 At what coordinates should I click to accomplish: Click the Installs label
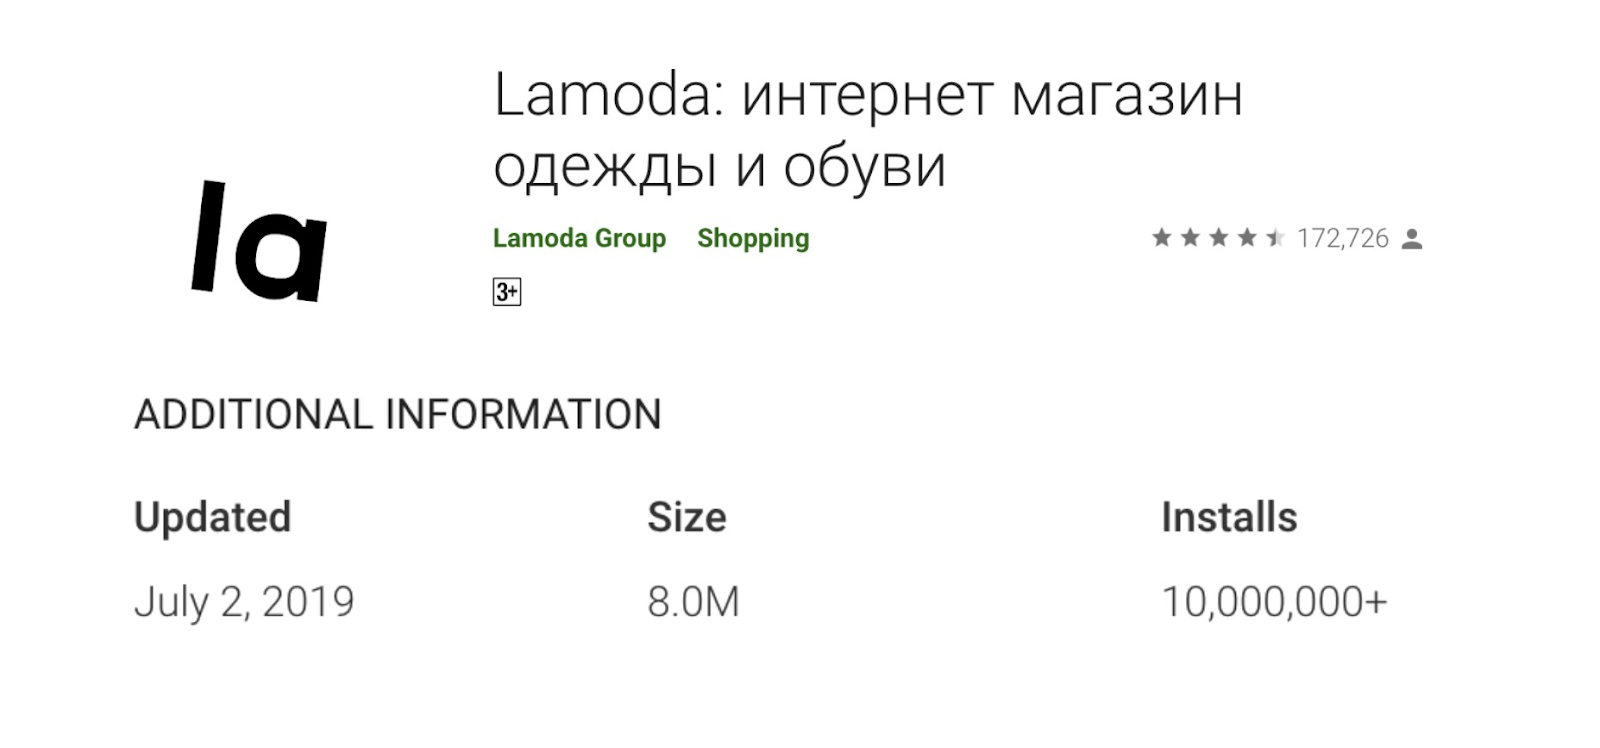pyautogui.click(x=1229, y=517)
